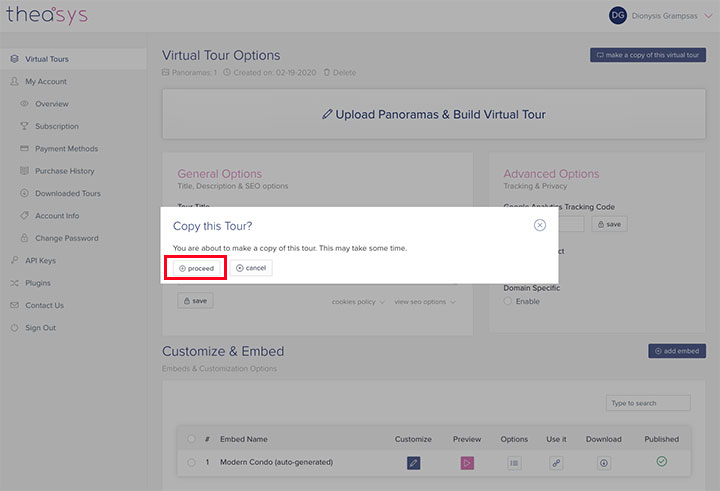Click make a copy of this virtual tour
This screenshot has width=720, height=491.
click(647, 55)
